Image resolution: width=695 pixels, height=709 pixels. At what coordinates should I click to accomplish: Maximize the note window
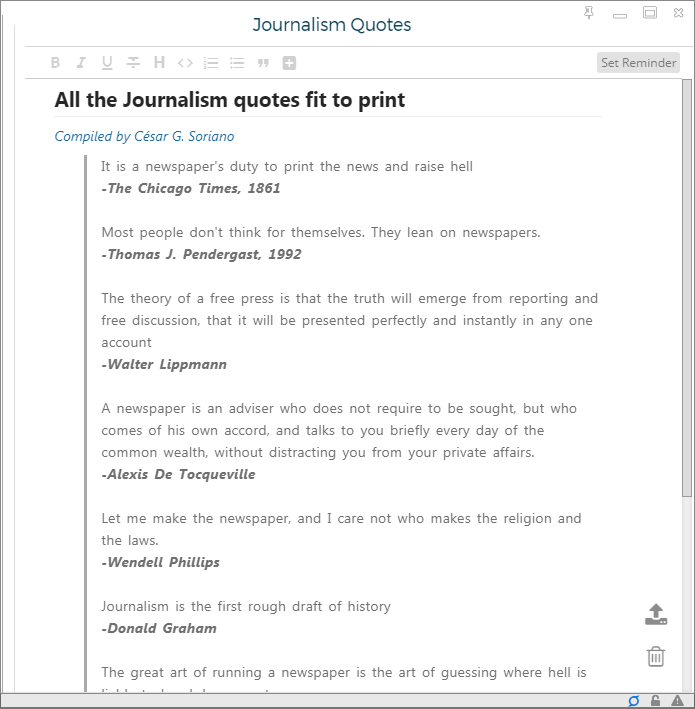pos(650,13)
